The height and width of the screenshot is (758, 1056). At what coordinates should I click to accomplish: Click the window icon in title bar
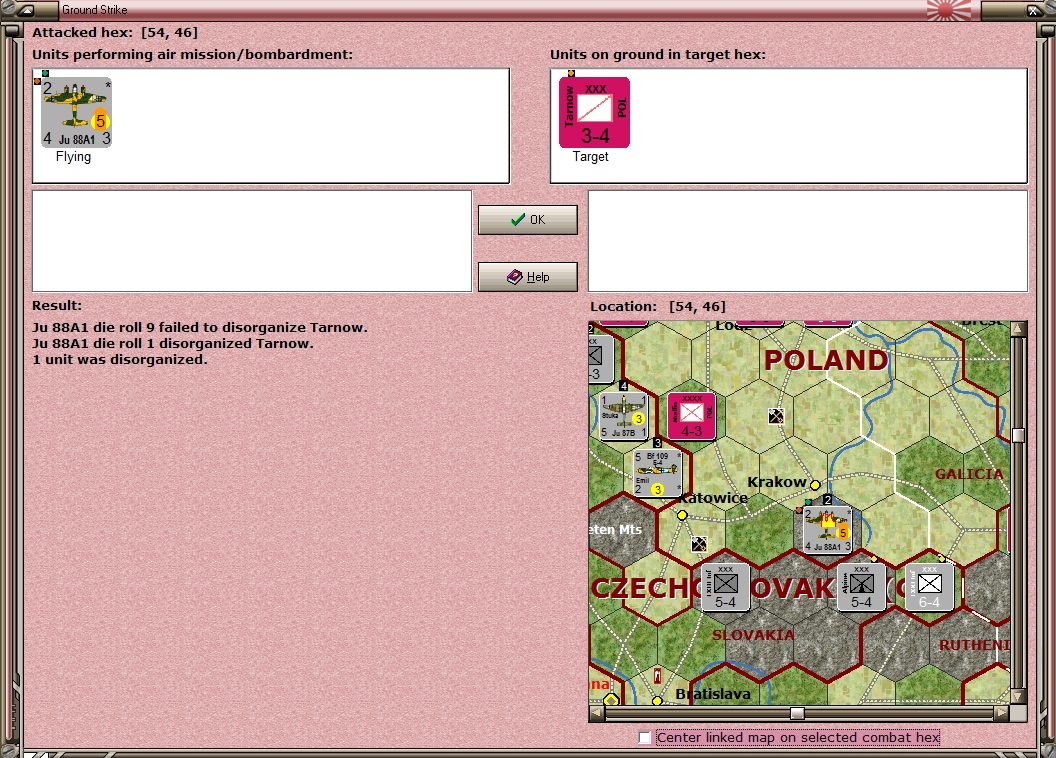(x=27, y=10)
